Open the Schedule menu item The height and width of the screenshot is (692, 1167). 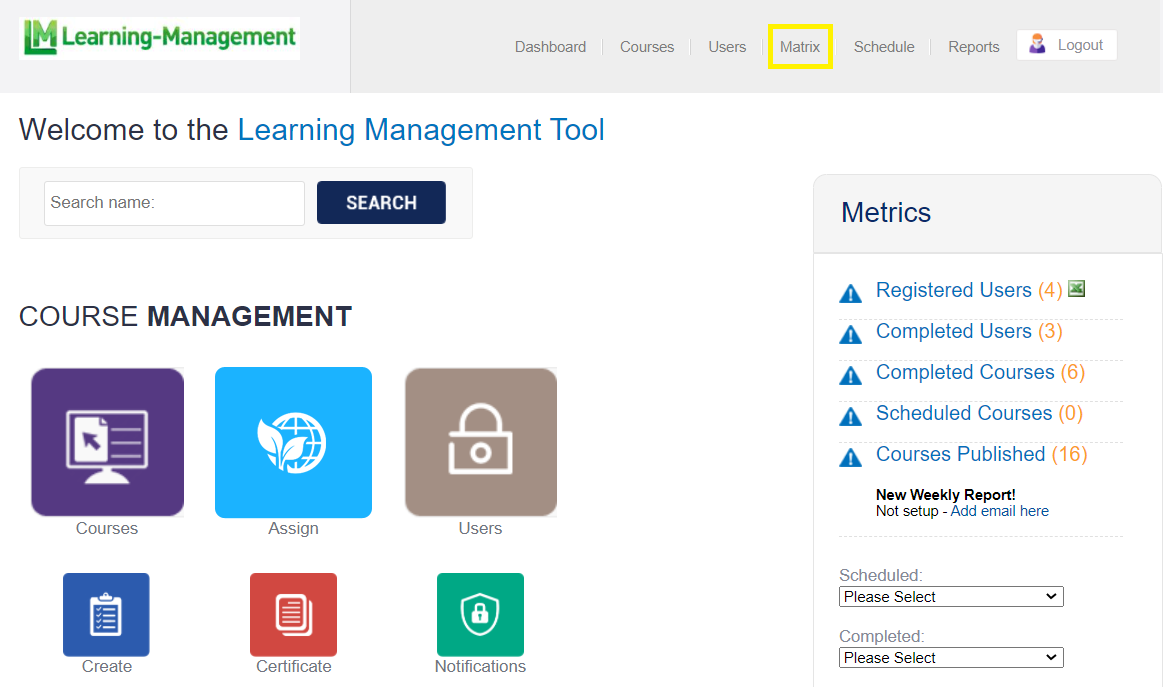884,47
